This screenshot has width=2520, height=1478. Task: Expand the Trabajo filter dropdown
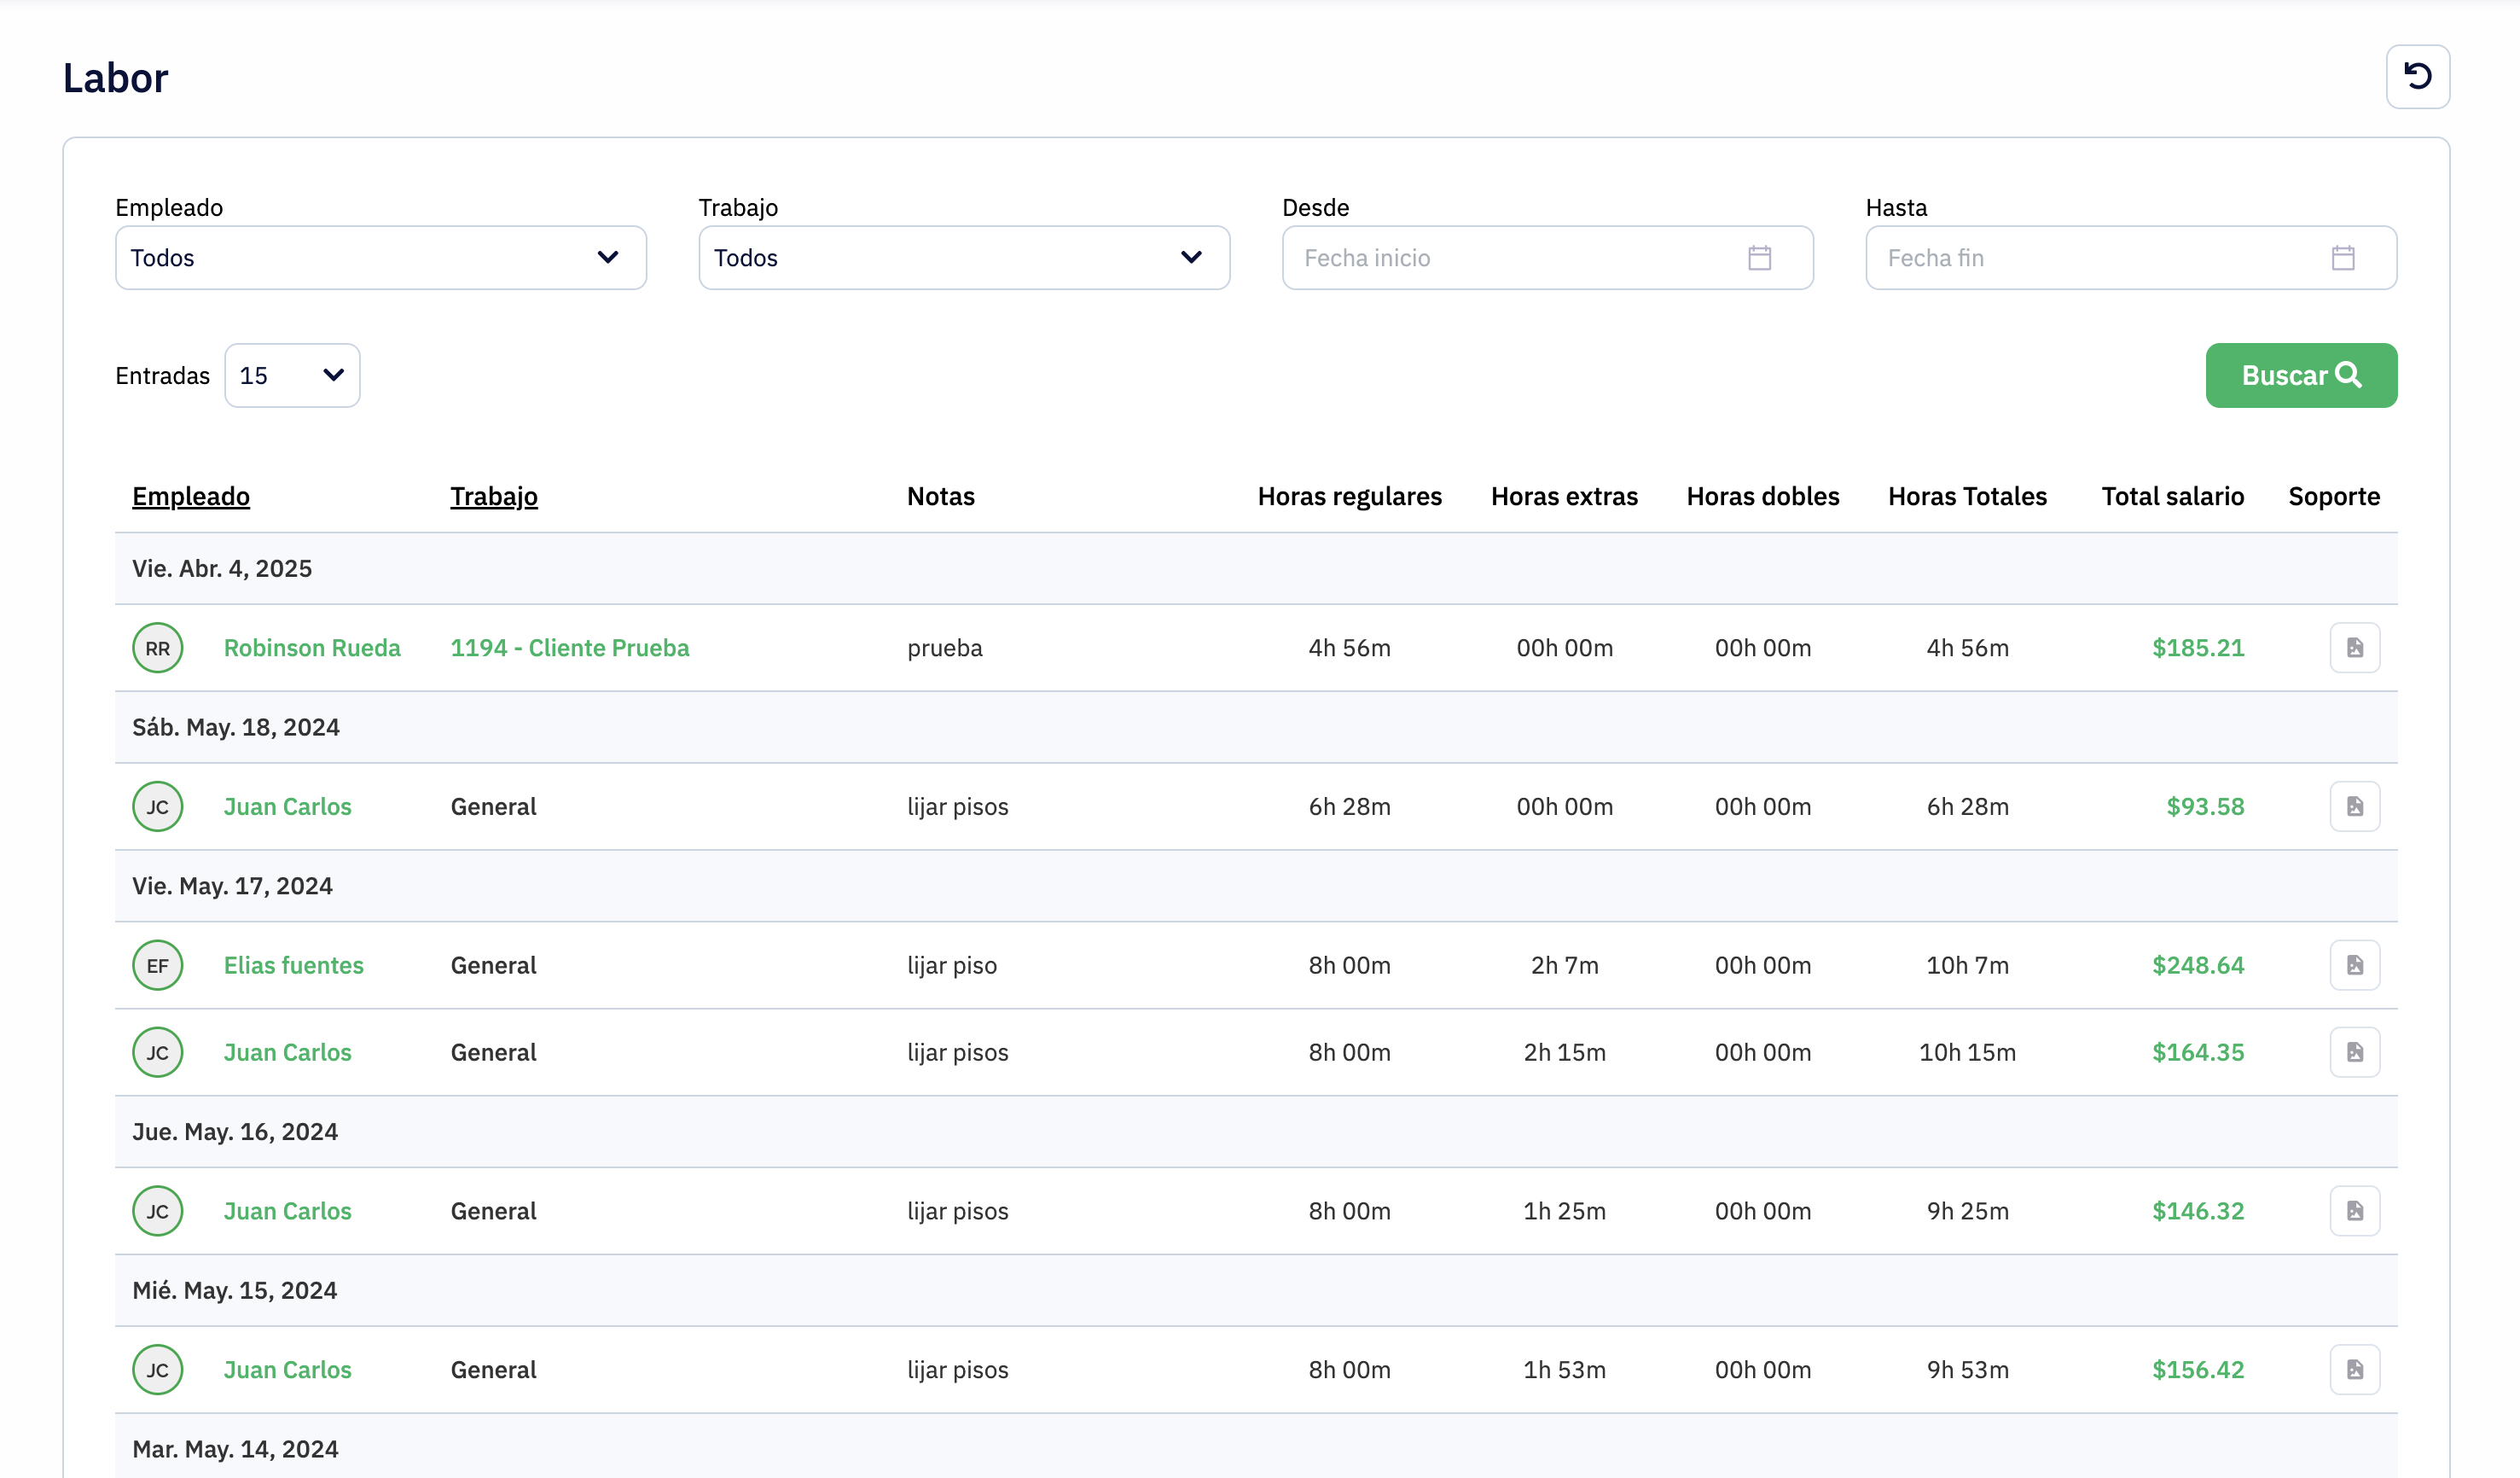(x=964, y=258)
